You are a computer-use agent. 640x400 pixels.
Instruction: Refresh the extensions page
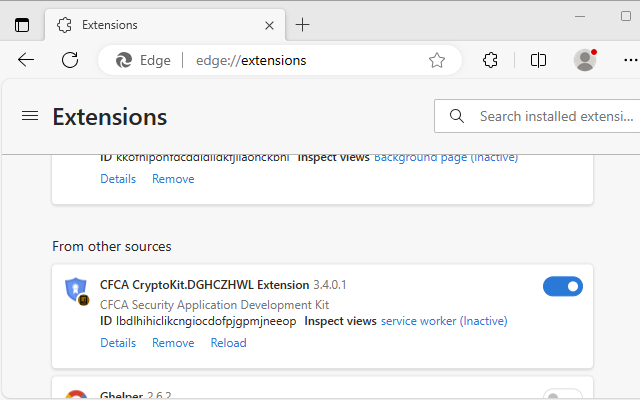[70, 60]
